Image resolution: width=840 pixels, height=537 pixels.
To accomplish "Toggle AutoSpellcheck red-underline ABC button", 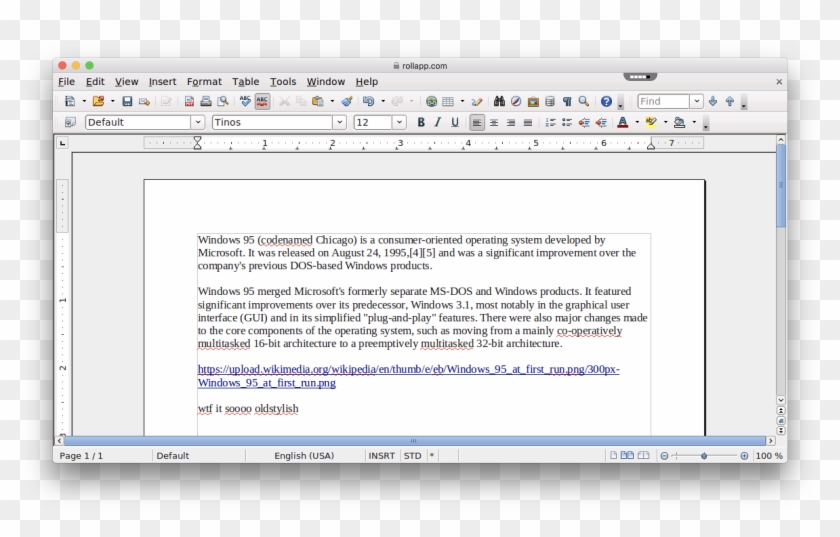I will point(262,101).
